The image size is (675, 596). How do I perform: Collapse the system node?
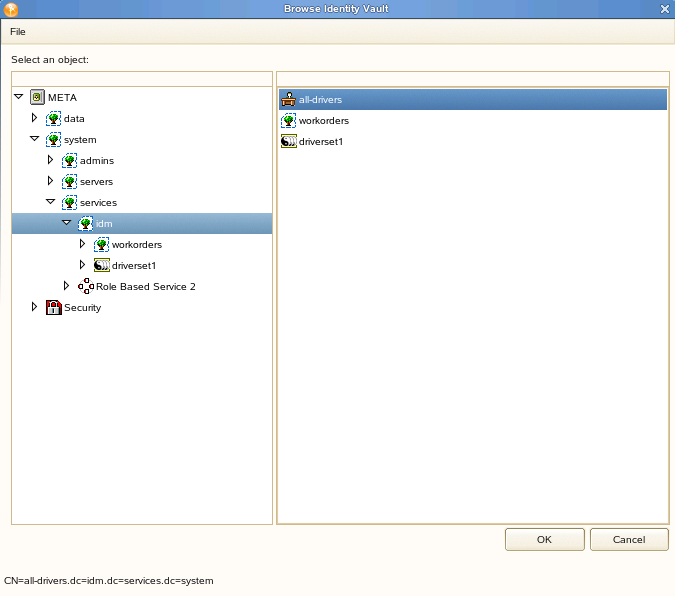[34, 139]
